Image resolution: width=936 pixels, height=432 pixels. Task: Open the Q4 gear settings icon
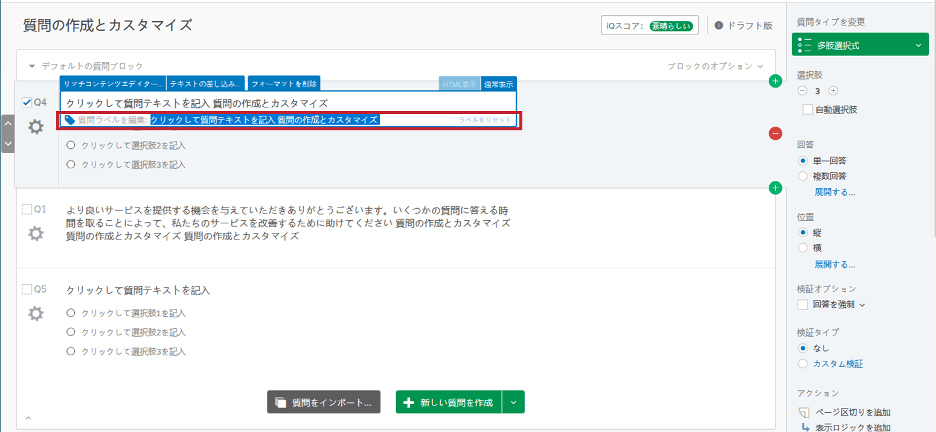pyautogui.click(x=36, y=126)
